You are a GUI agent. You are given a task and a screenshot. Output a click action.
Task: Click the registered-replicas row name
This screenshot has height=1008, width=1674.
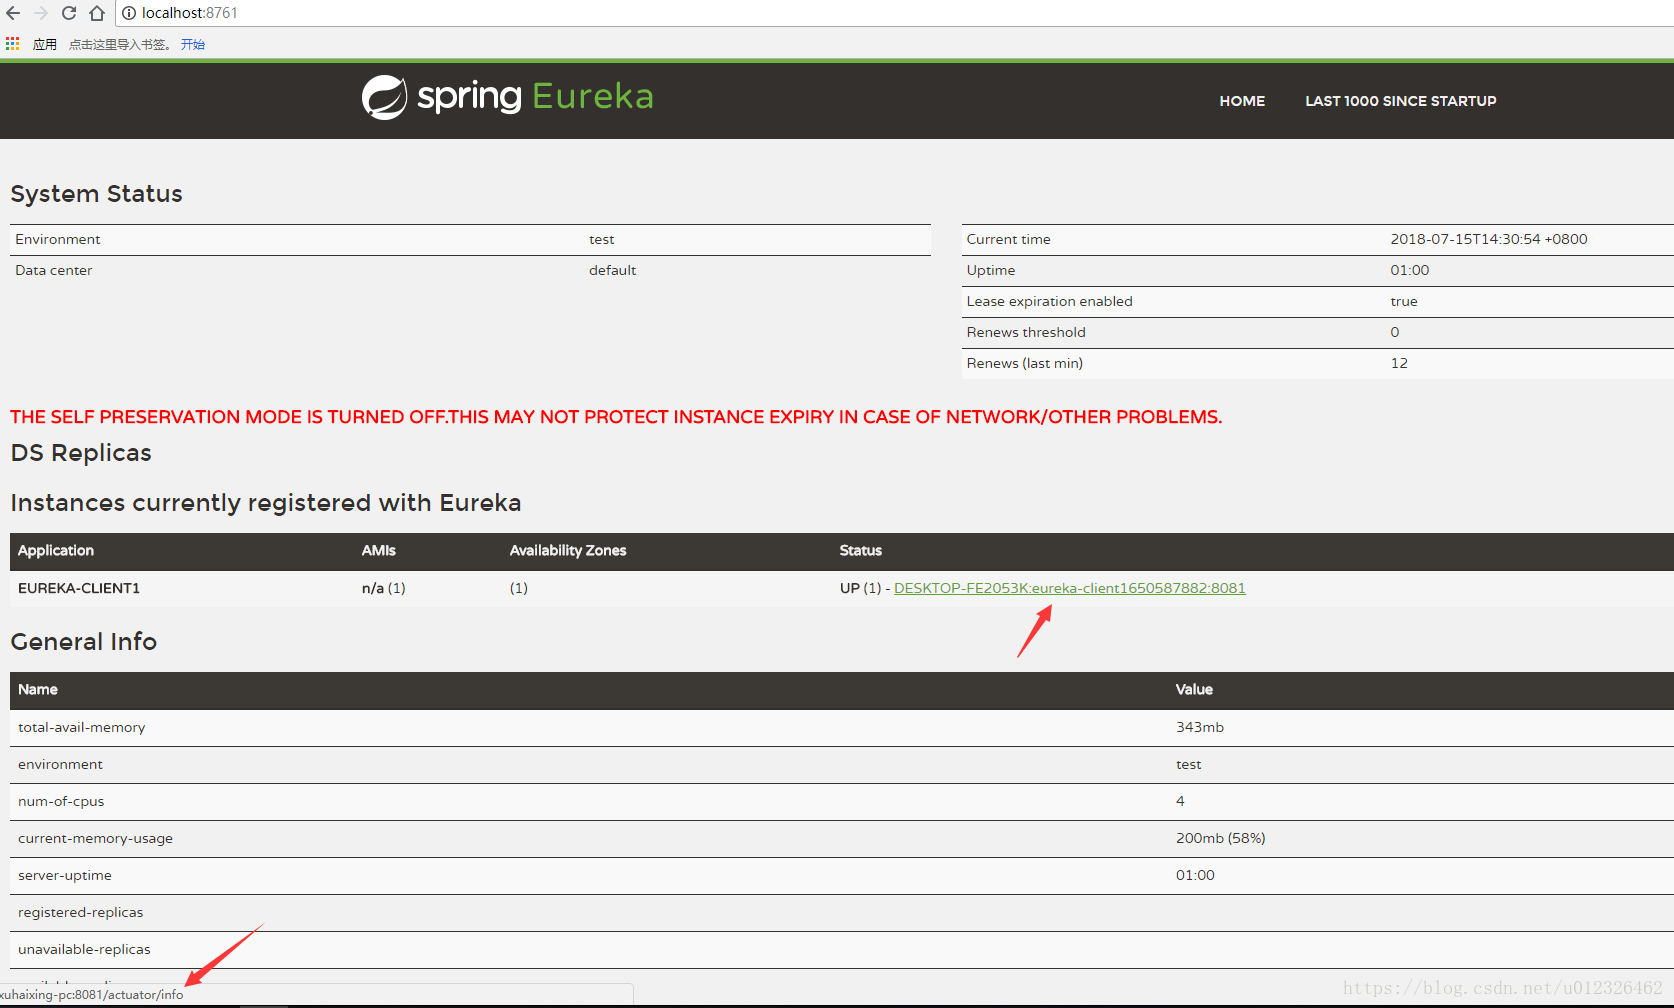[81, 912]
